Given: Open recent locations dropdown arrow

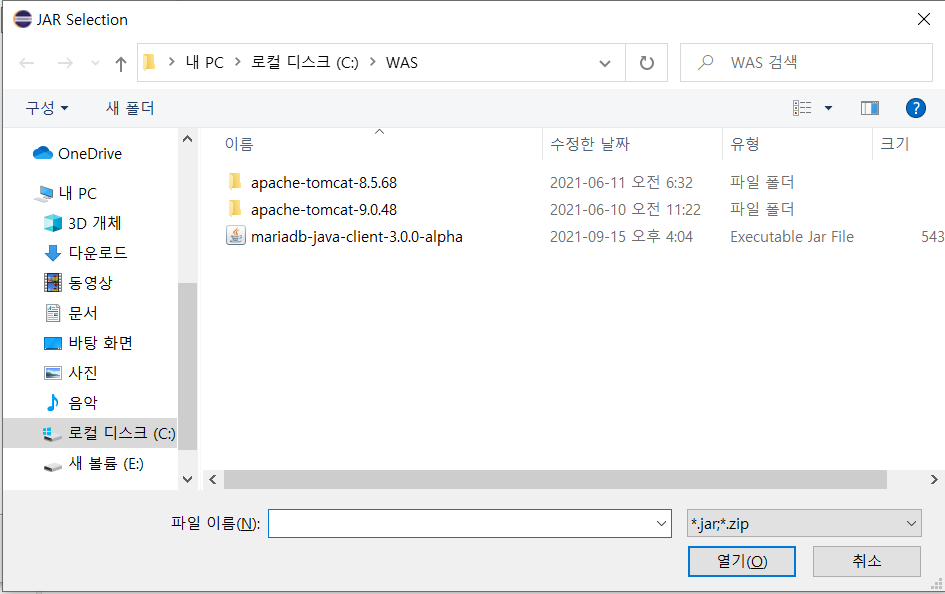Looking at the screenshot, I should (95, 63).
